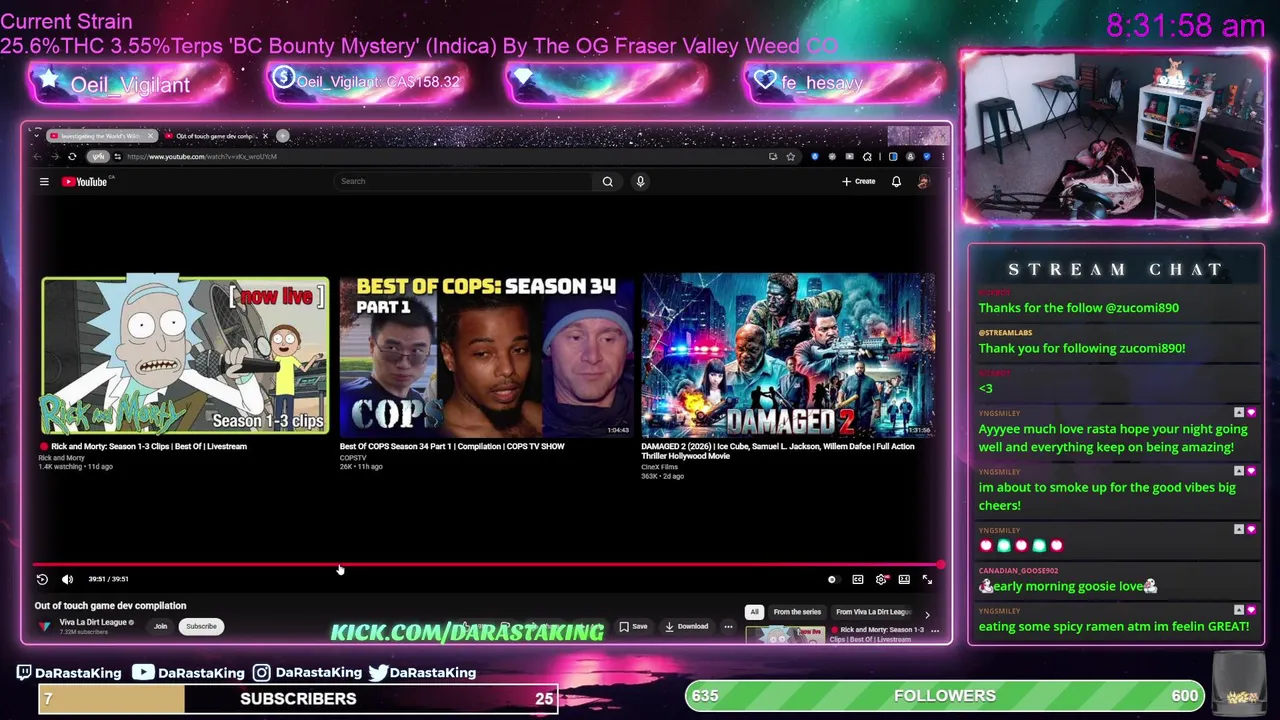Click the Create button
Viewport: 1280px width, 720px height.
pos(858,181)
